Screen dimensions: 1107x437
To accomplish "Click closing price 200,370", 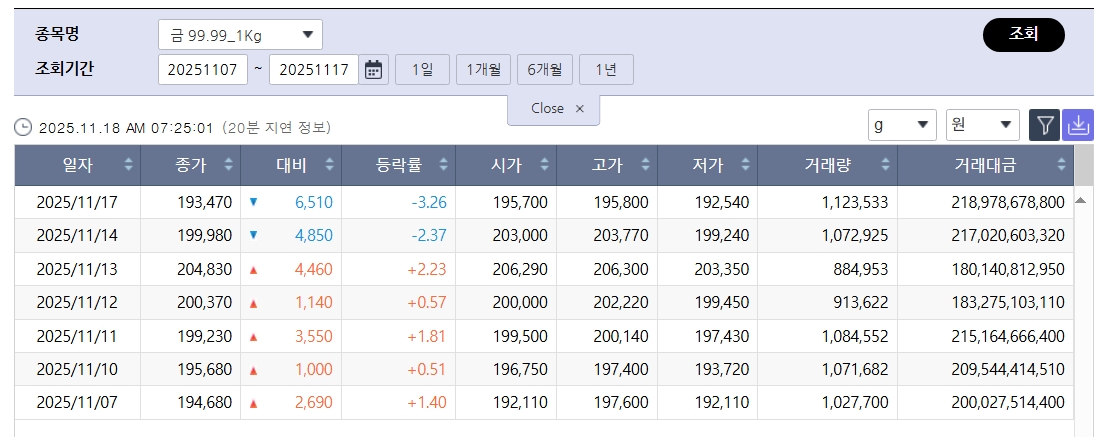I will 203,302.
